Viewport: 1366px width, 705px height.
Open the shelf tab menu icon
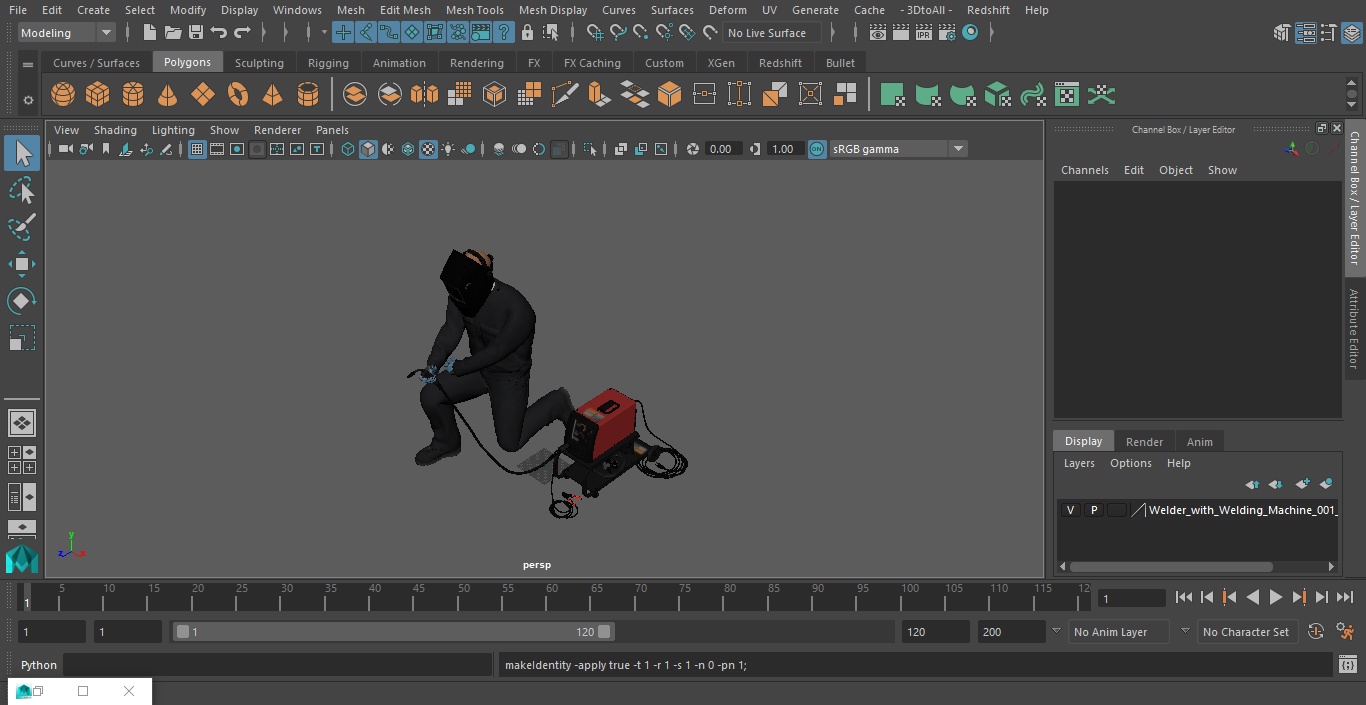28,64
